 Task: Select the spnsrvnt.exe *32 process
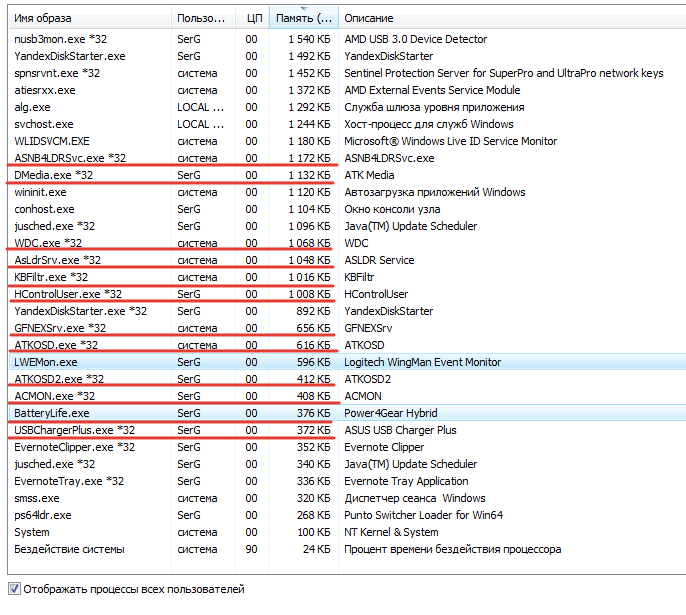click(57, 73)
